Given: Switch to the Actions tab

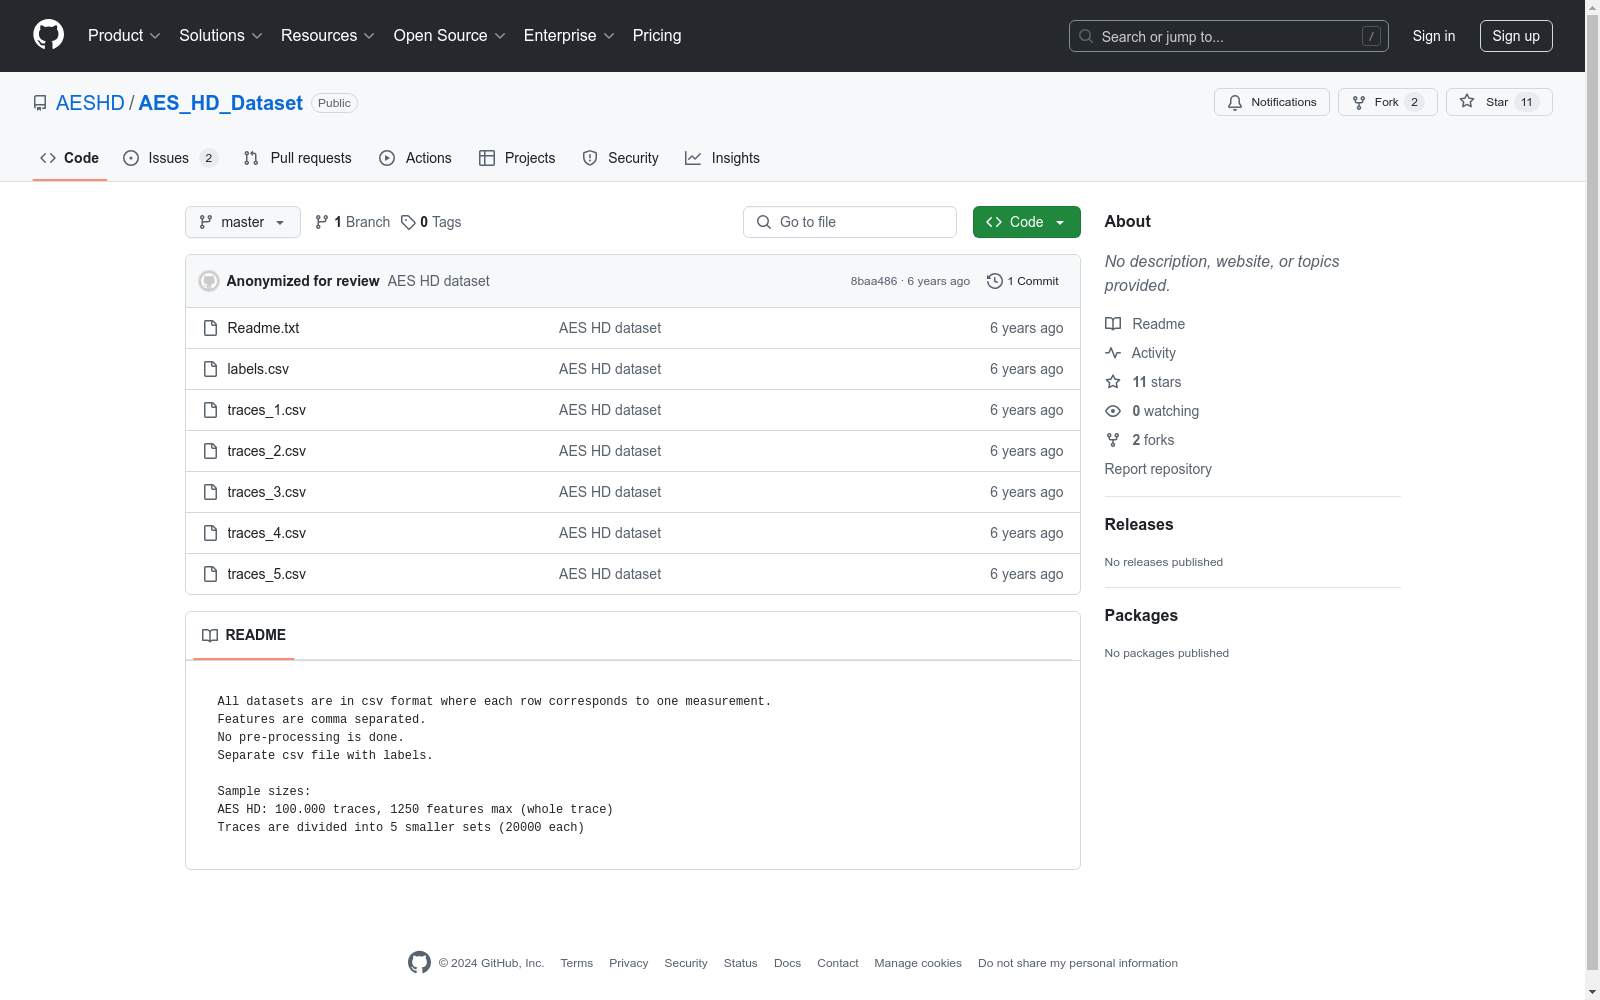Looking at the screenshot, I should click(x=415, y=158).
